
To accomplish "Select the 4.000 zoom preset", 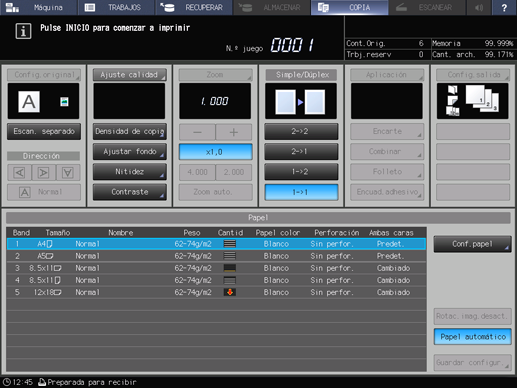I will (197, 172).
